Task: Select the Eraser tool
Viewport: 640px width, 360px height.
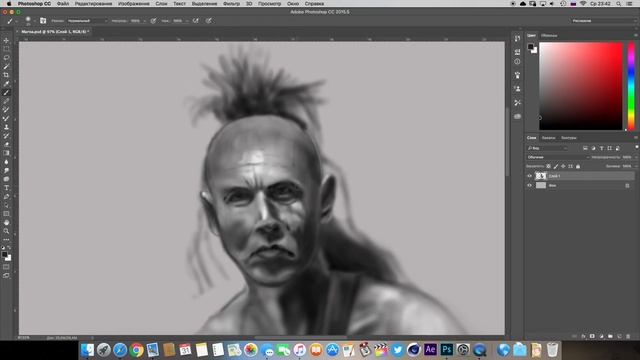Action: click(6, 144)
